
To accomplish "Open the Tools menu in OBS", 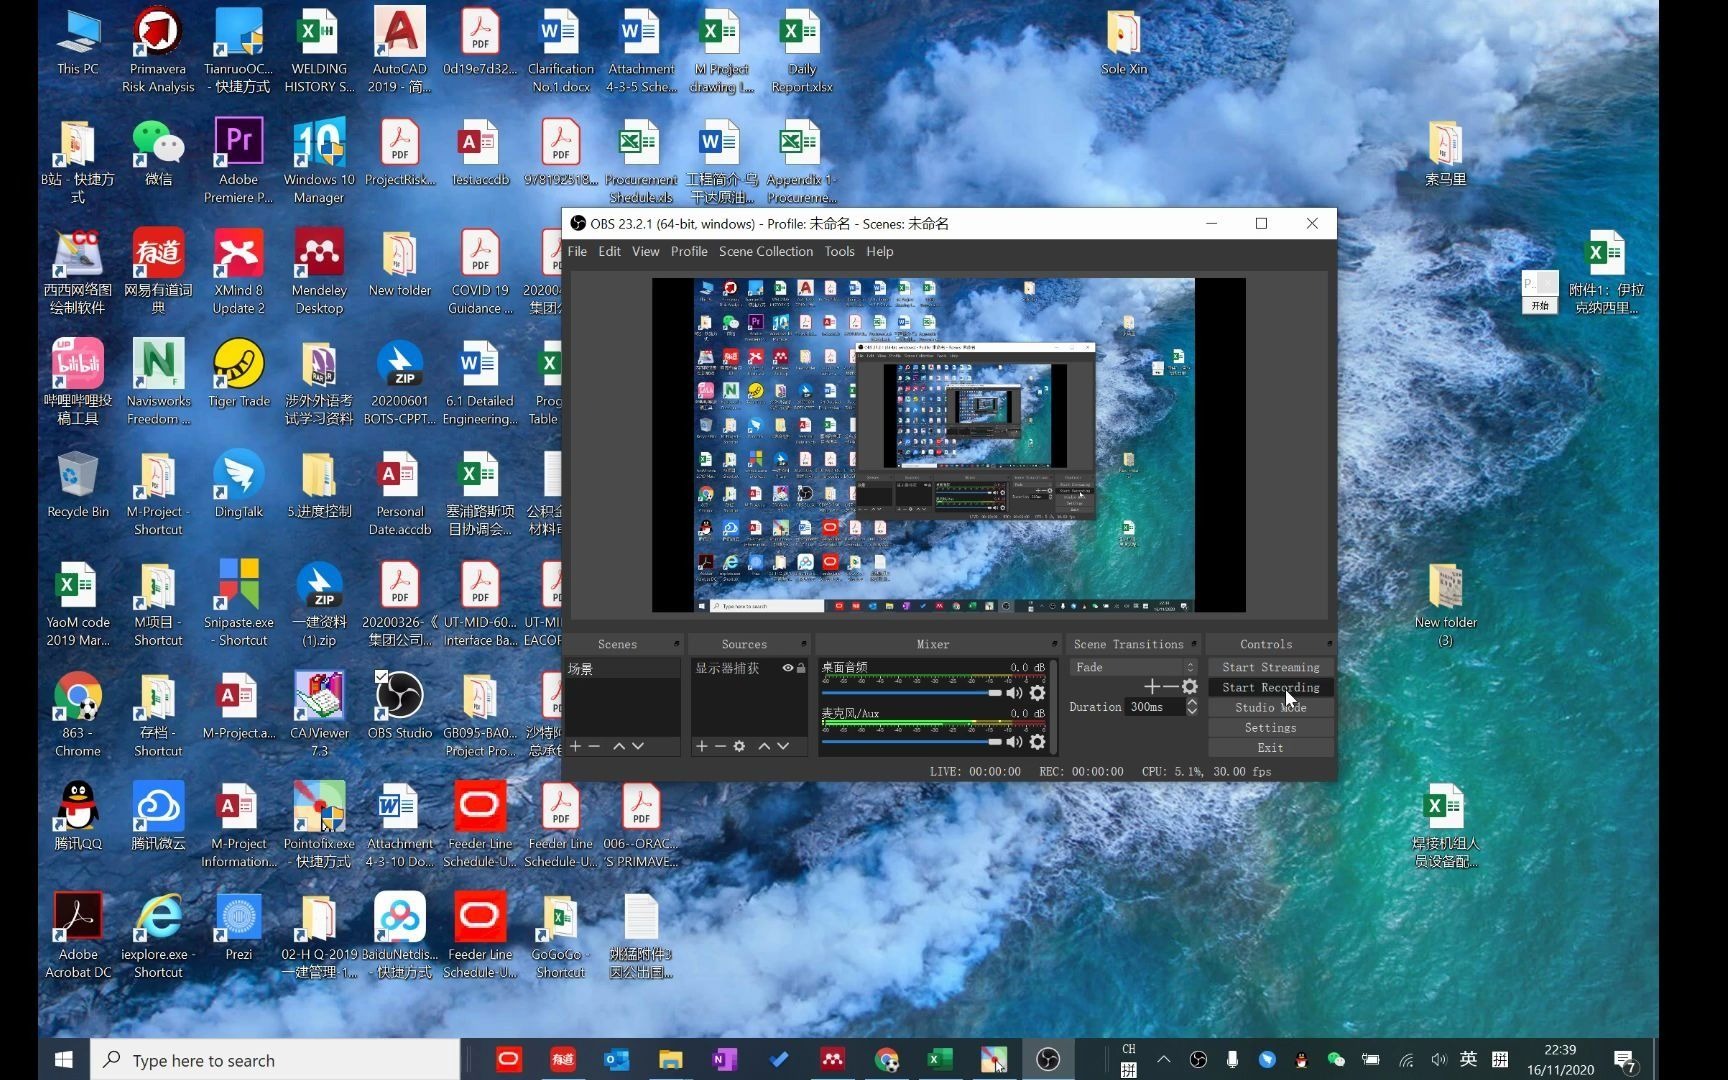I will 839,252.
